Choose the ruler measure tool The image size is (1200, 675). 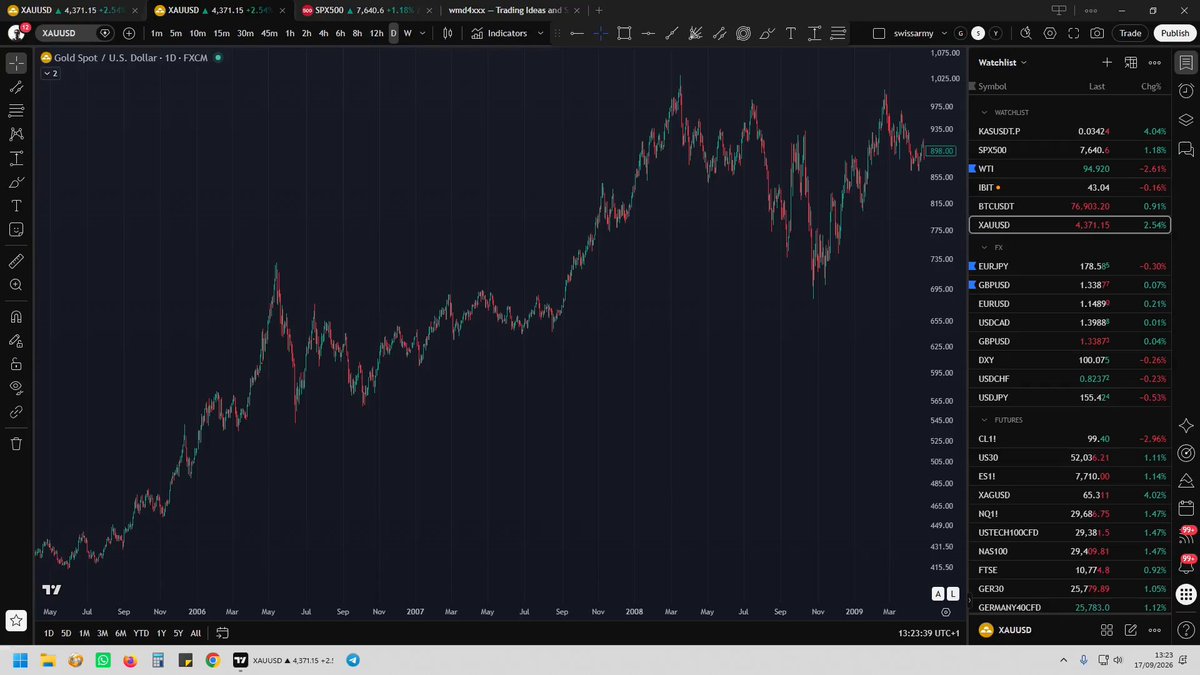[16, 261]
